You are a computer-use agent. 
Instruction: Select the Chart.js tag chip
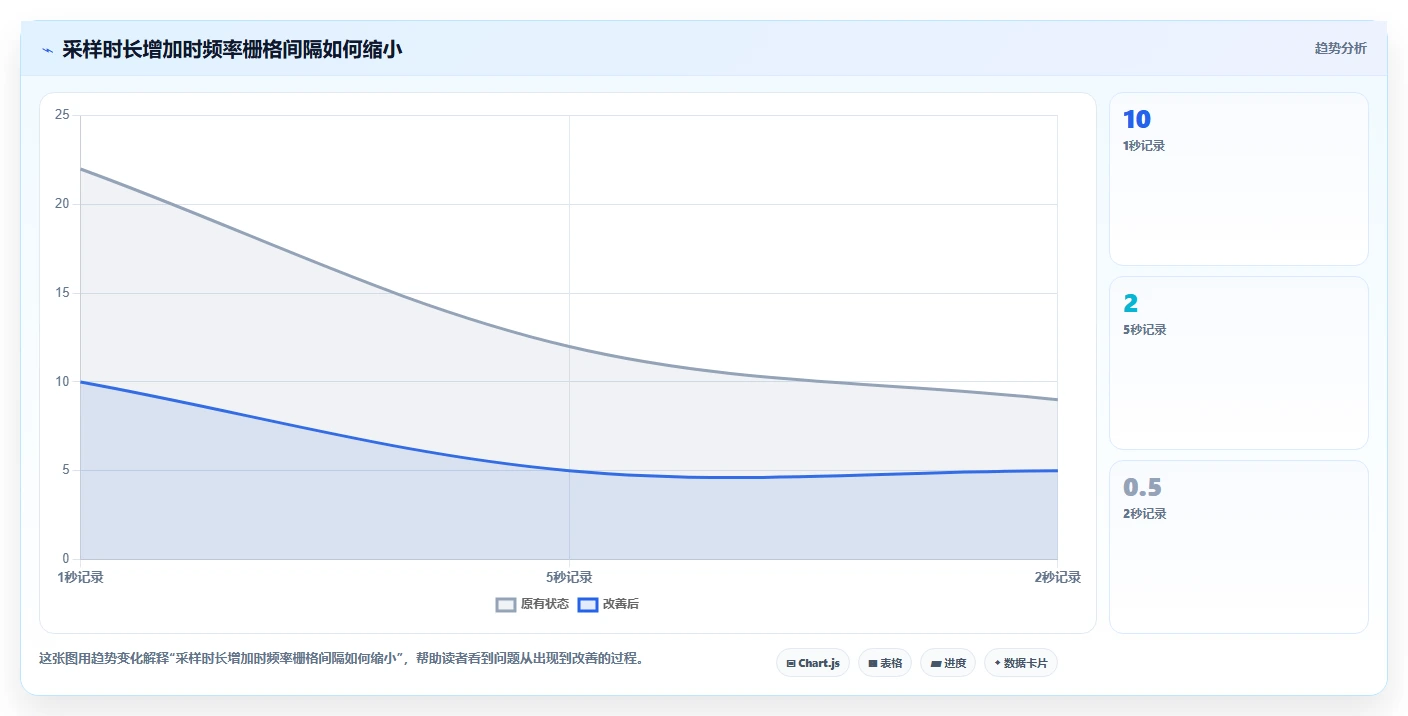[x=813, y=663]
